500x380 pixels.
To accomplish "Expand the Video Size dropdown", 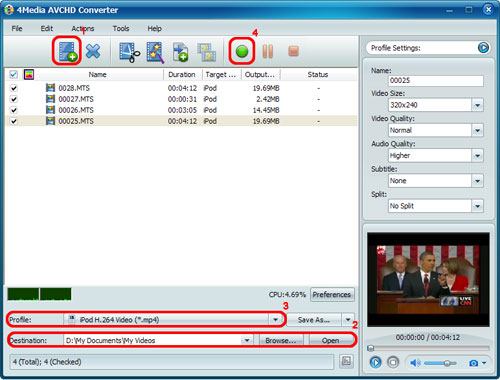I will (x=477, y=105).
